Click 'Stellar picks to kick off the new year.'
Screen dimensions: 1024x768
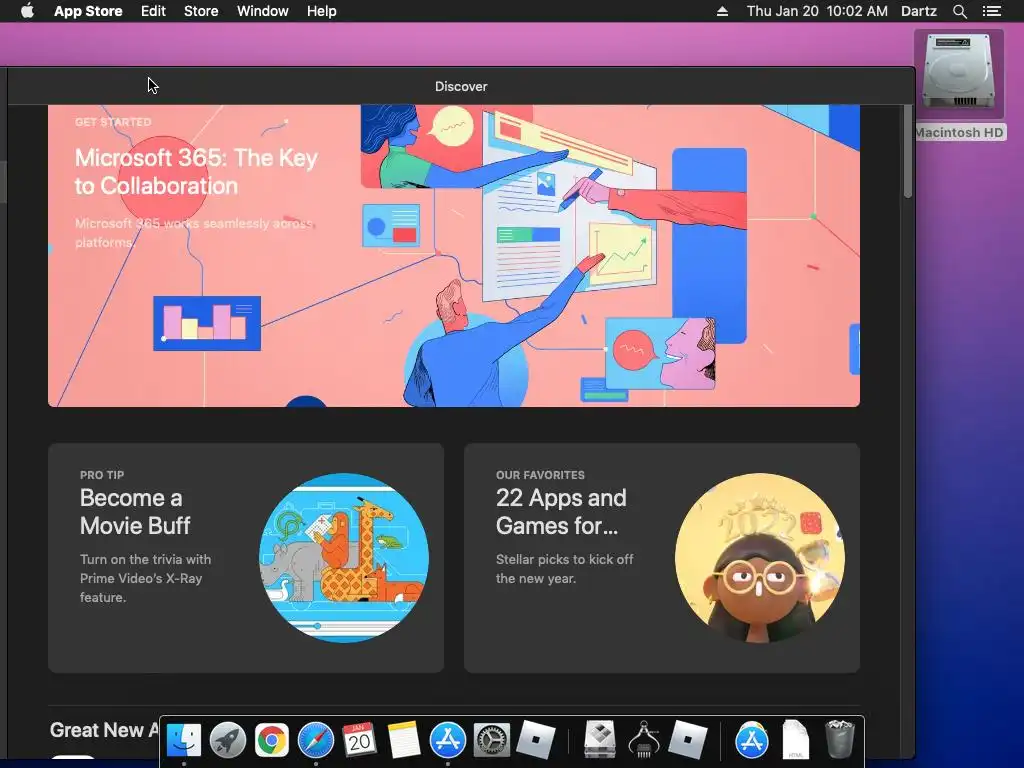[x=564, y=569]
